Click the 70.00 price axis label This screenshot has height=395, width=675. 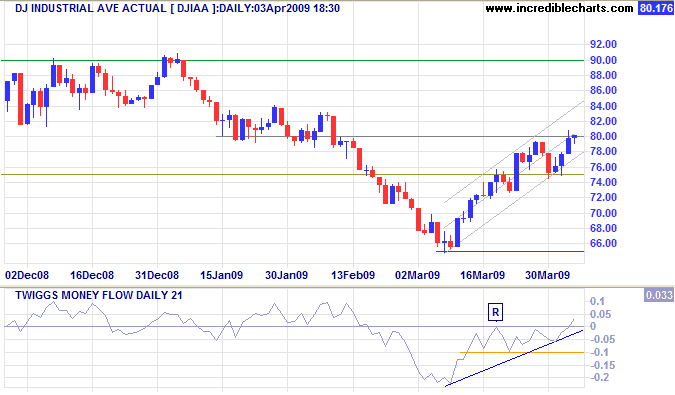604,213
